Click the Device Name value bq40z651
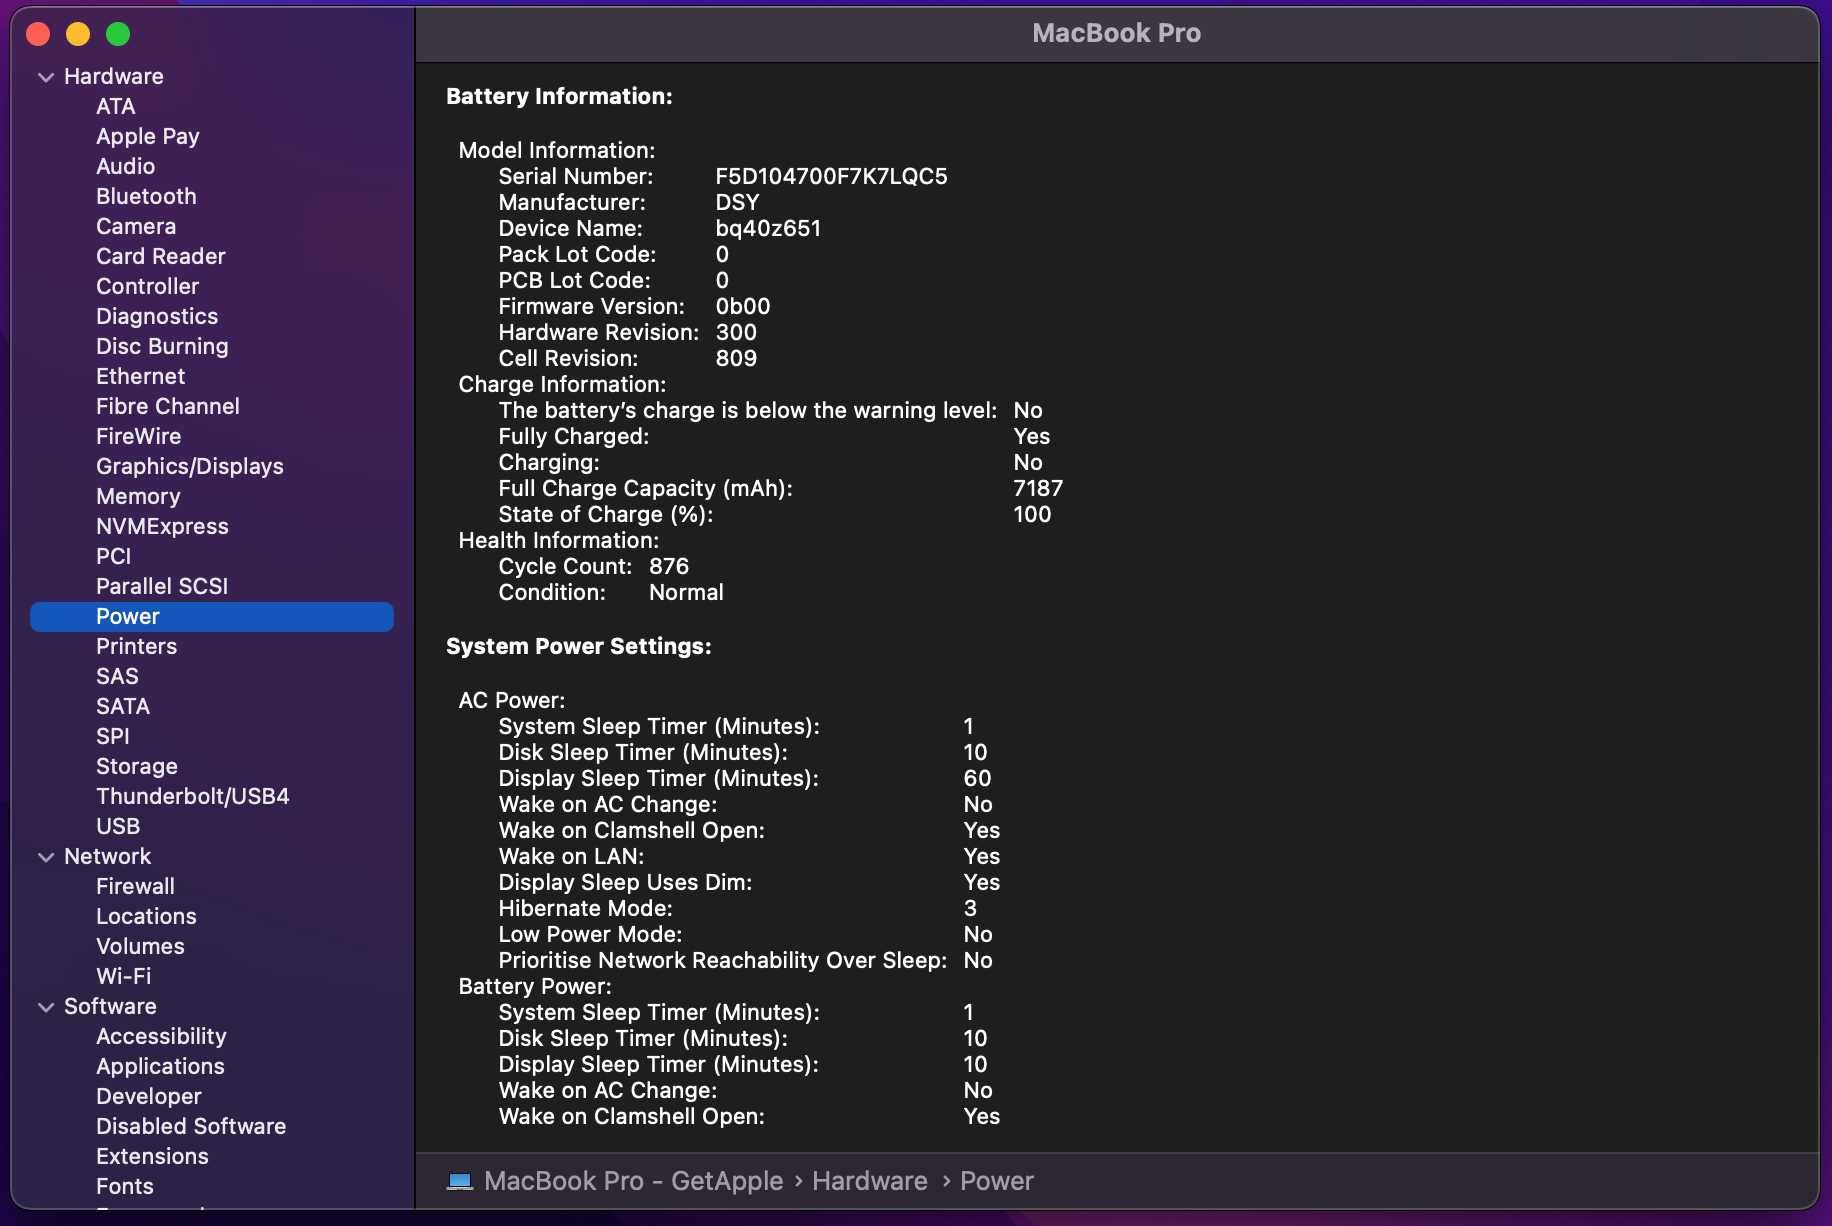The image size is (1832, 1226). (768, 228)
